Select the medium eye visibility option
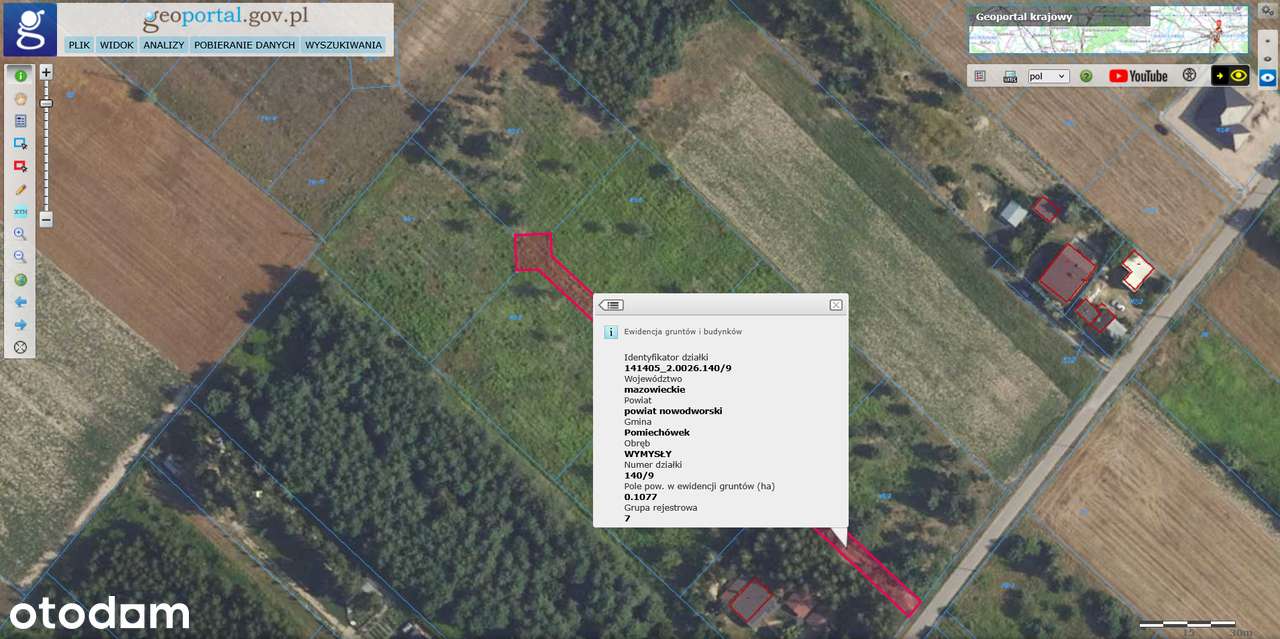The image size is (1280, 639). [1268, 58]
